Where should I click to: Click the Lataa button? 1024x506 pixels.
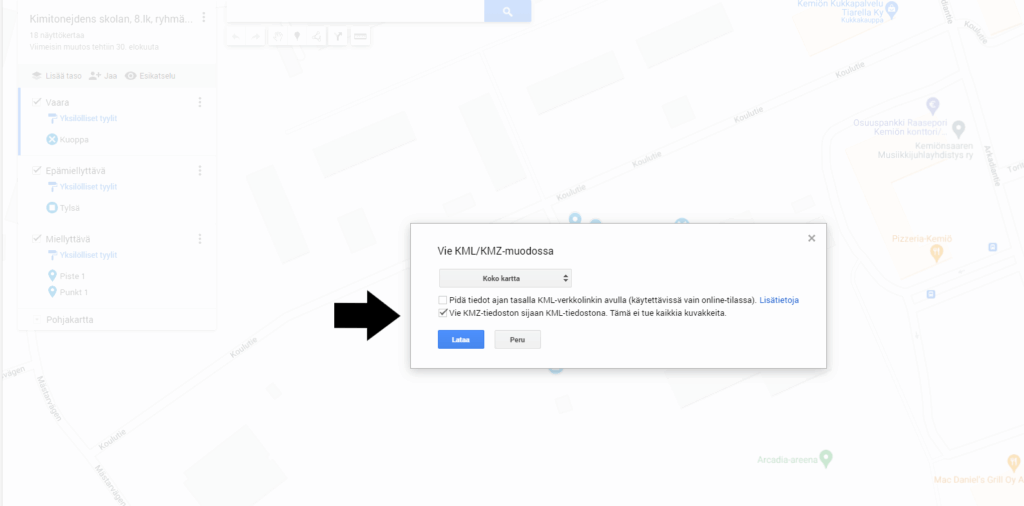pos(461,340)
